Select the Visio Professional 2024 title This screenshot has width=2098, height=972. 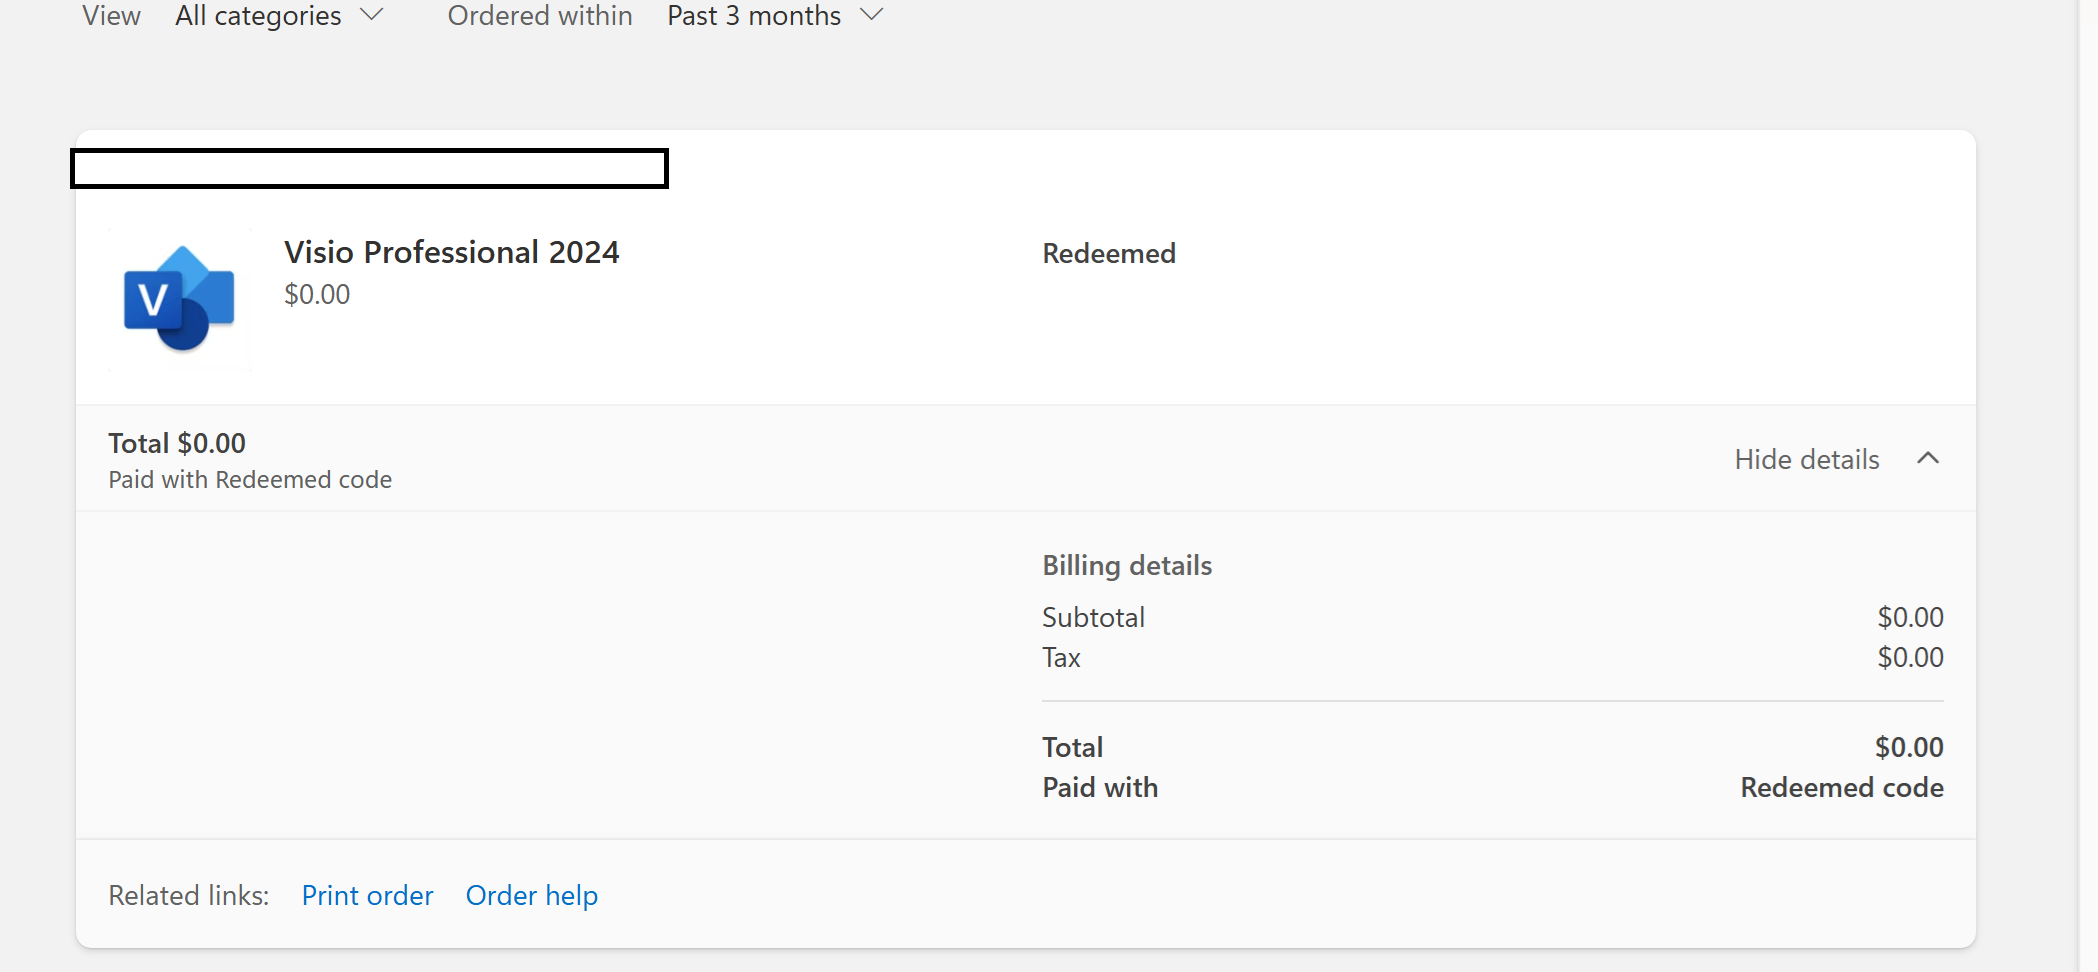point(451,252)
